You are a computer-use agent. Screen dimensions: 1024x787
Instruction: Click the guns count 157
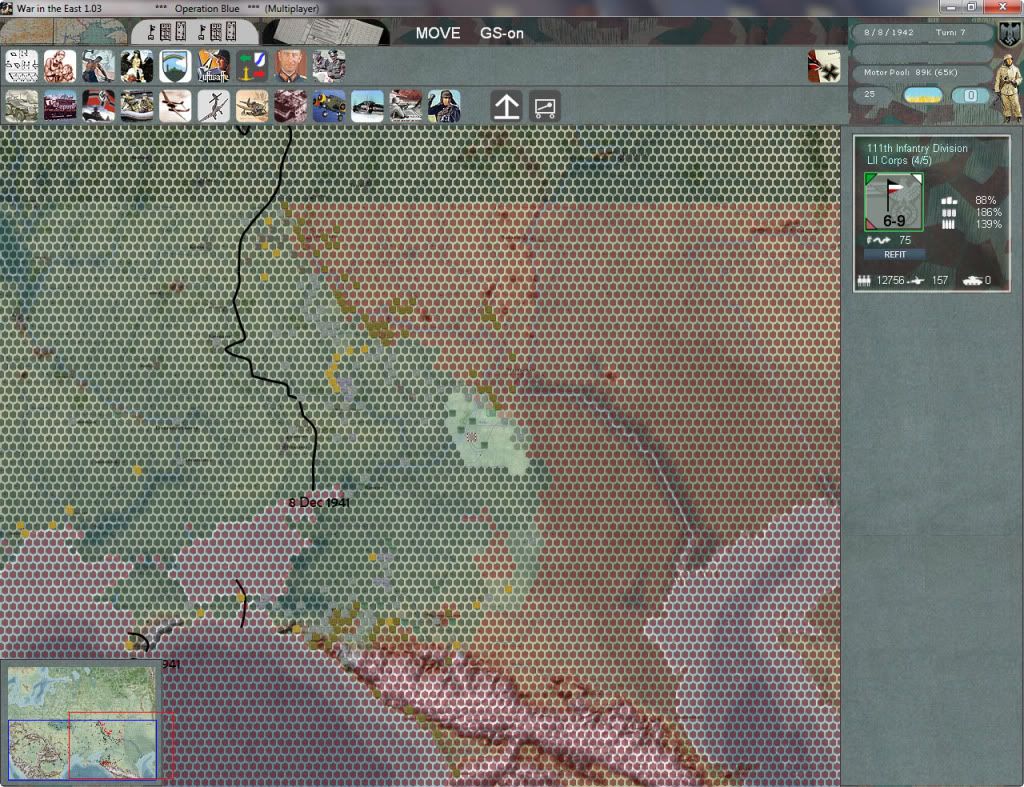940,280
